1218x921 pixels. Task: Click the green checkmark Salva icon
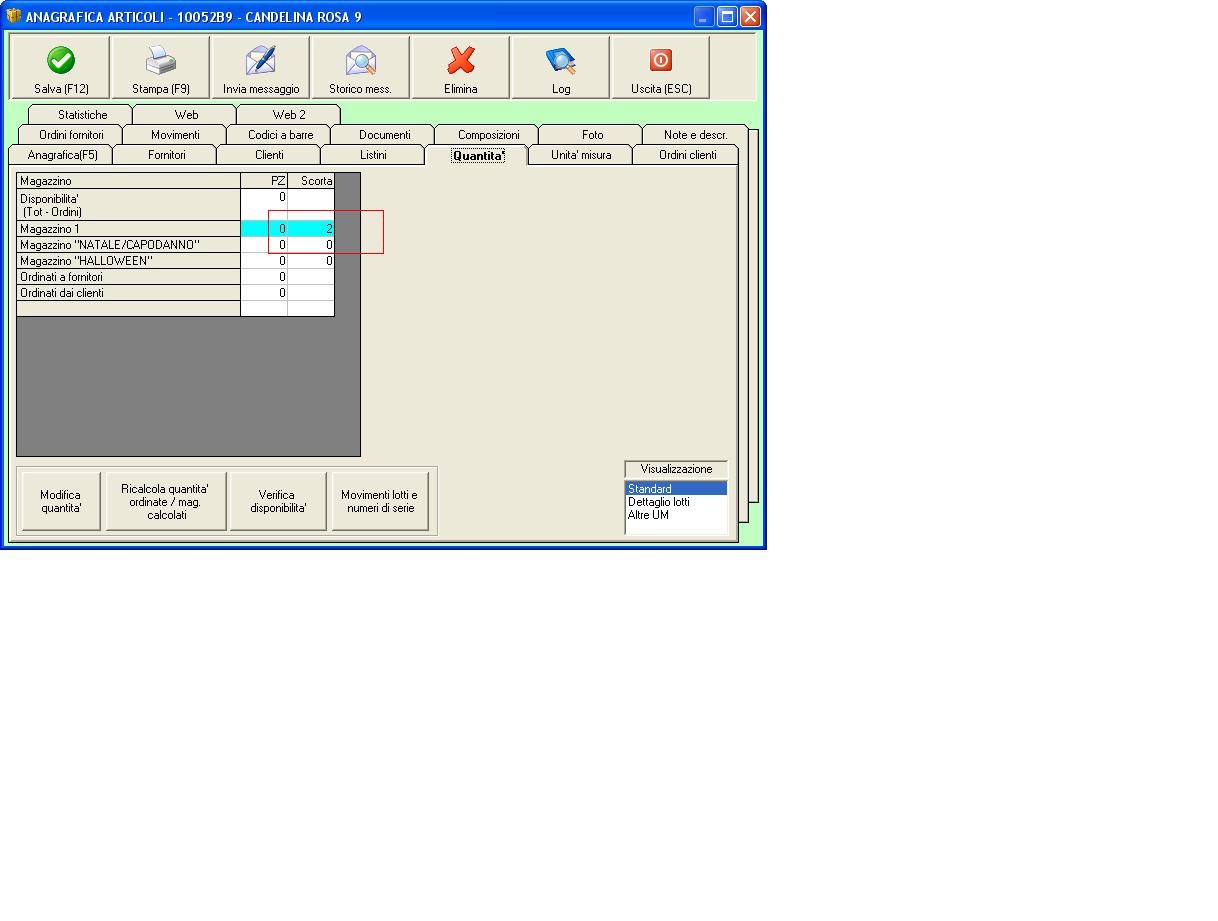61,61
